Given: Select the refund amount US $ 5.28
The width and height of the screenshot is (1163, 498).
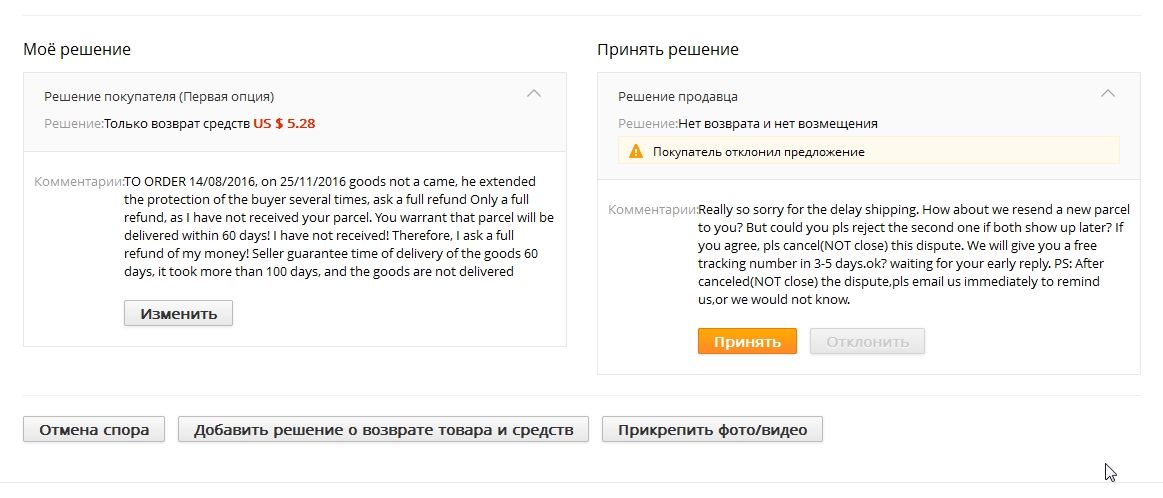Looking at the screenshot, I should point(284,124).
